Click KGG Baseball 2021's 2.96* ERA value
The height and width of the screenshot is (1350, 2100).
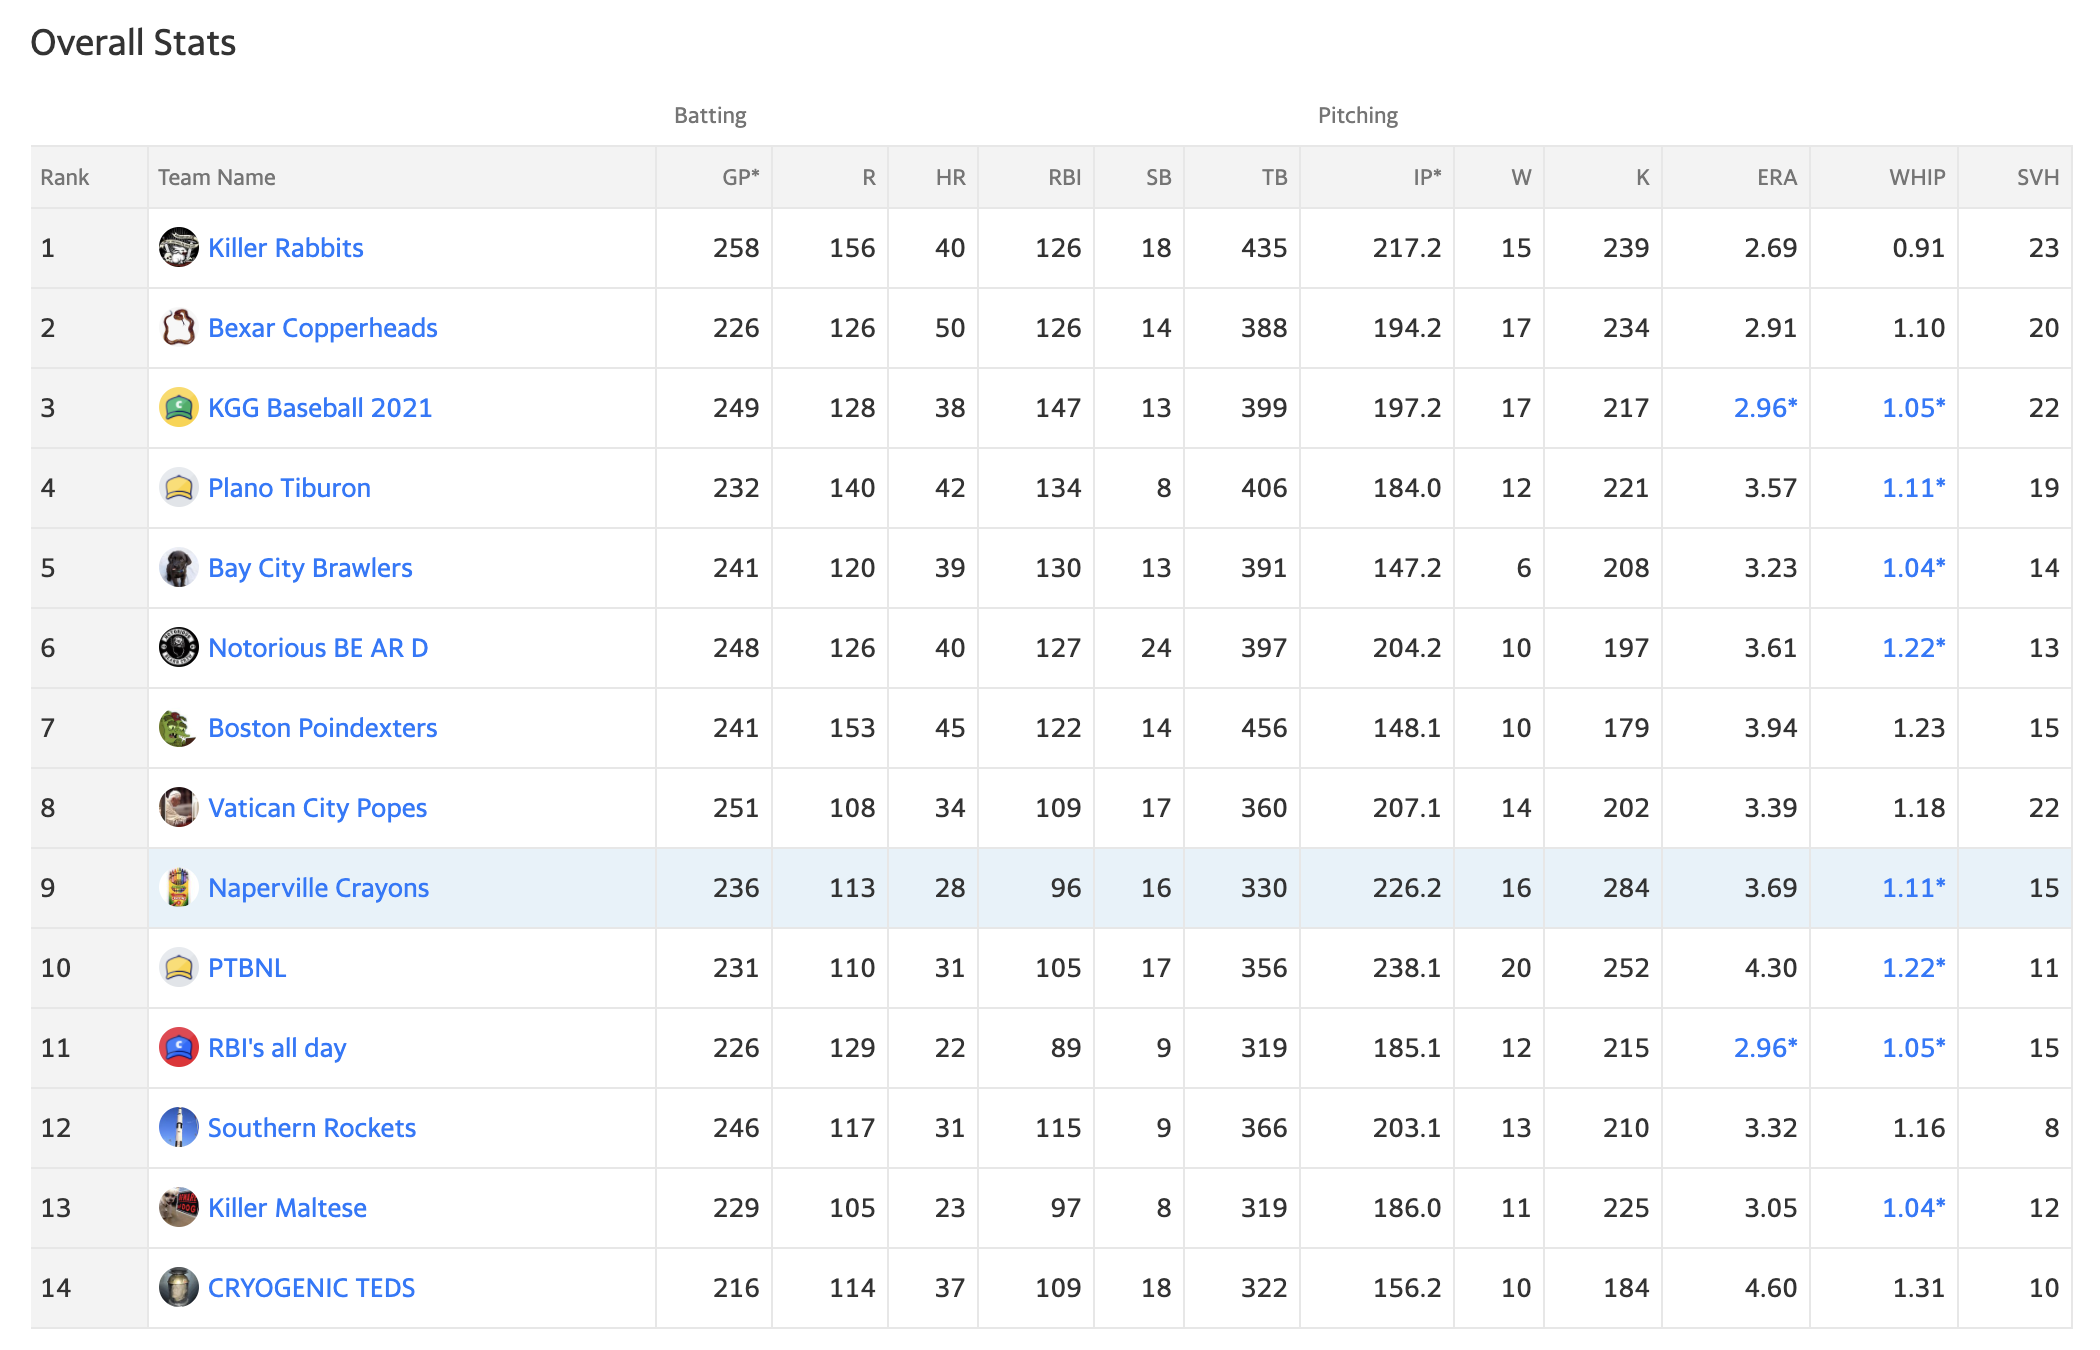point(1765,408)
